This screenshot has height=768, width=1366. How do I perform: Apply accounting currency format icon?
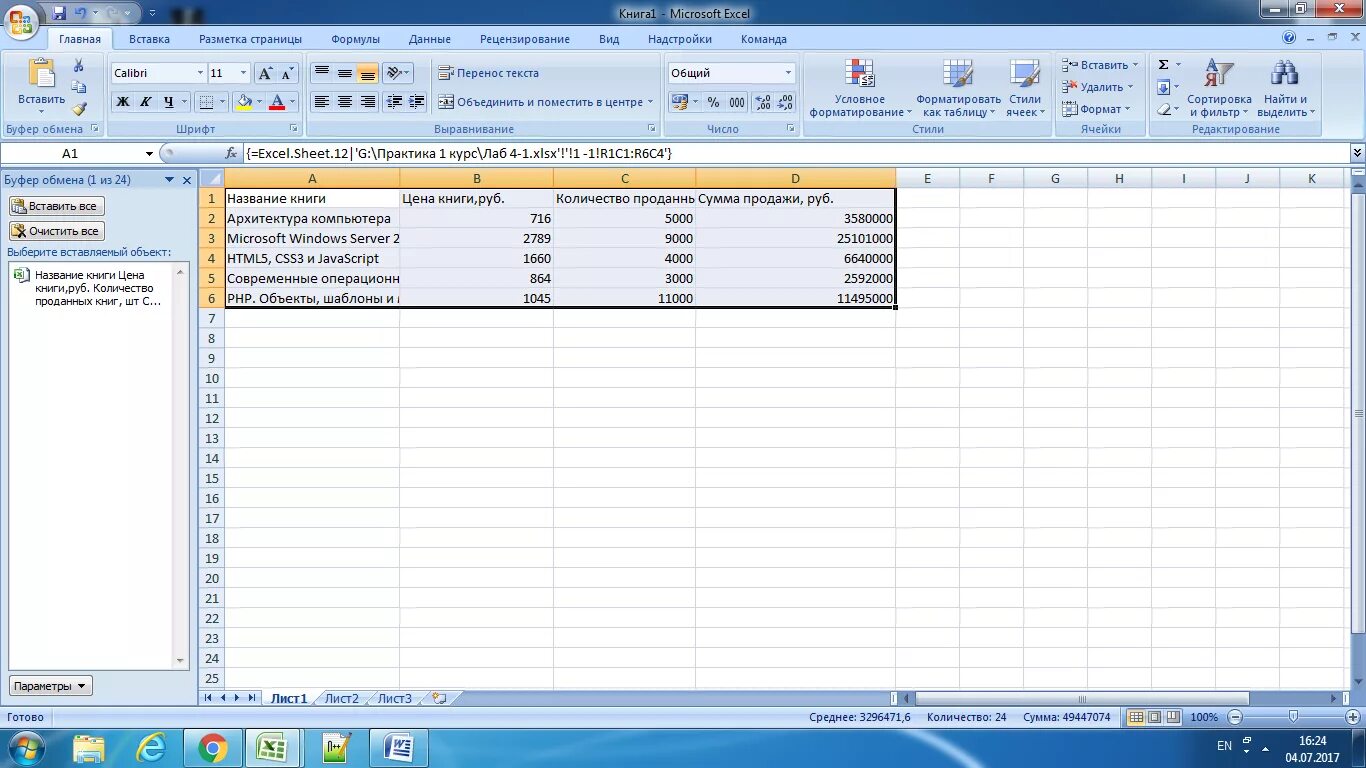[679, 102]
